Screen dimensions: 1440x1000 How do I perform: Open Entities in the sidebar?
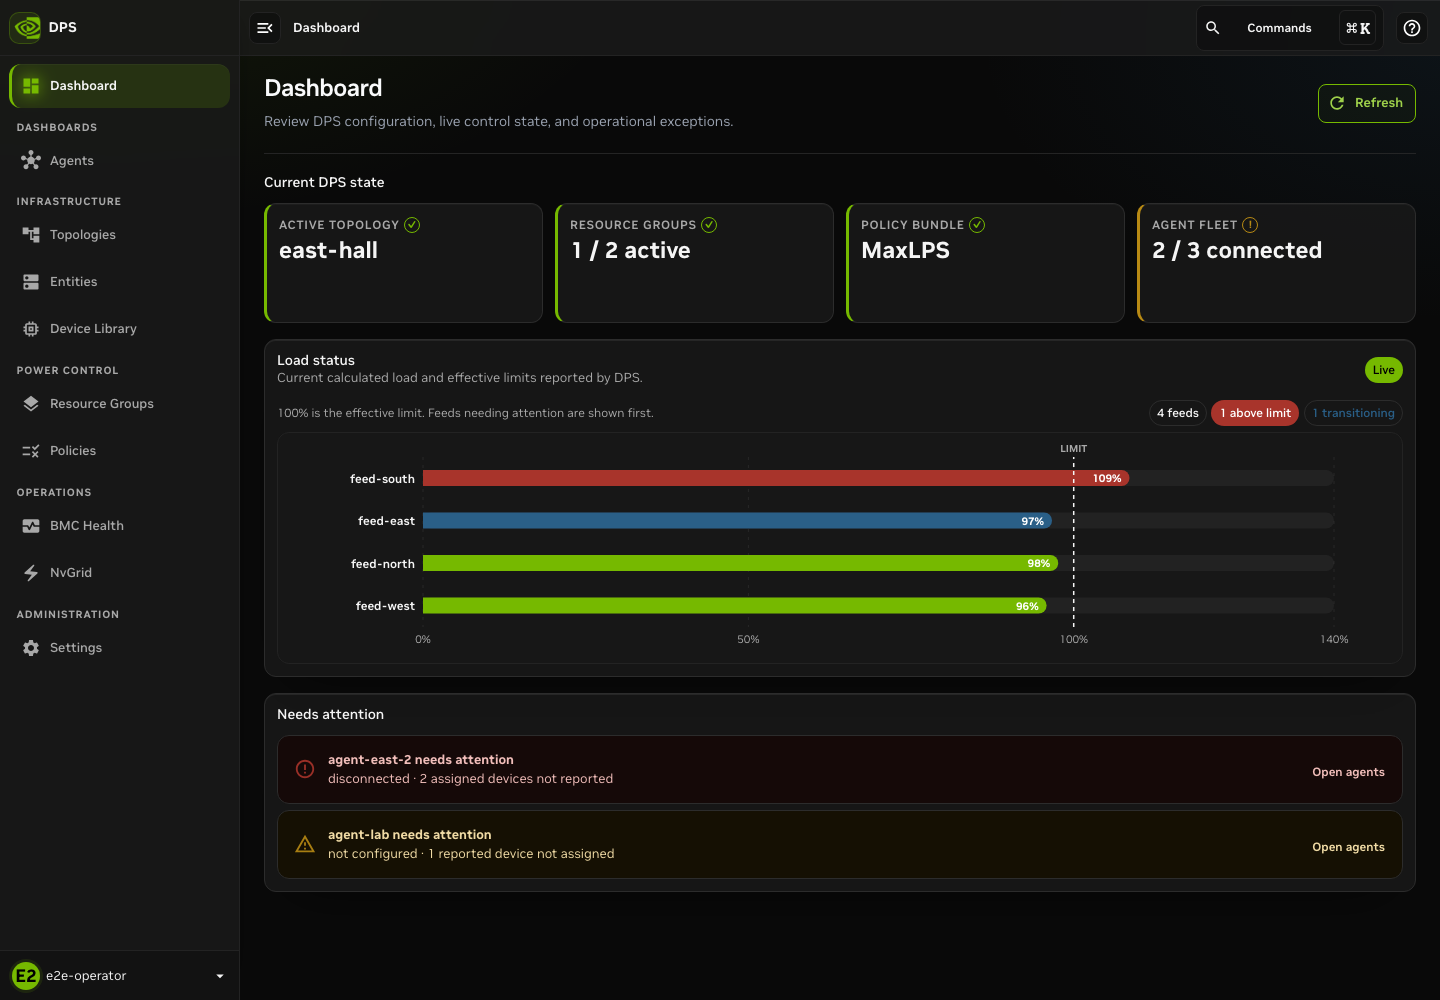tap(120, 282)
